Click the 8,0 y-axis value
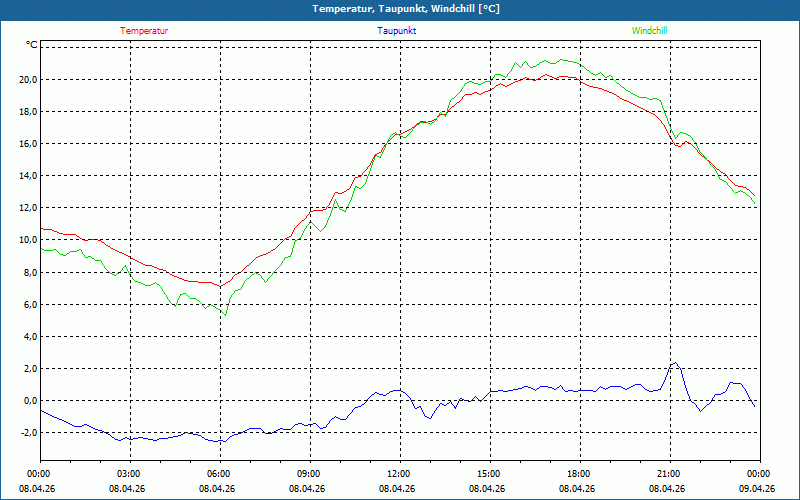The width and height of the screenshot is (800, 500). point(30,272)
